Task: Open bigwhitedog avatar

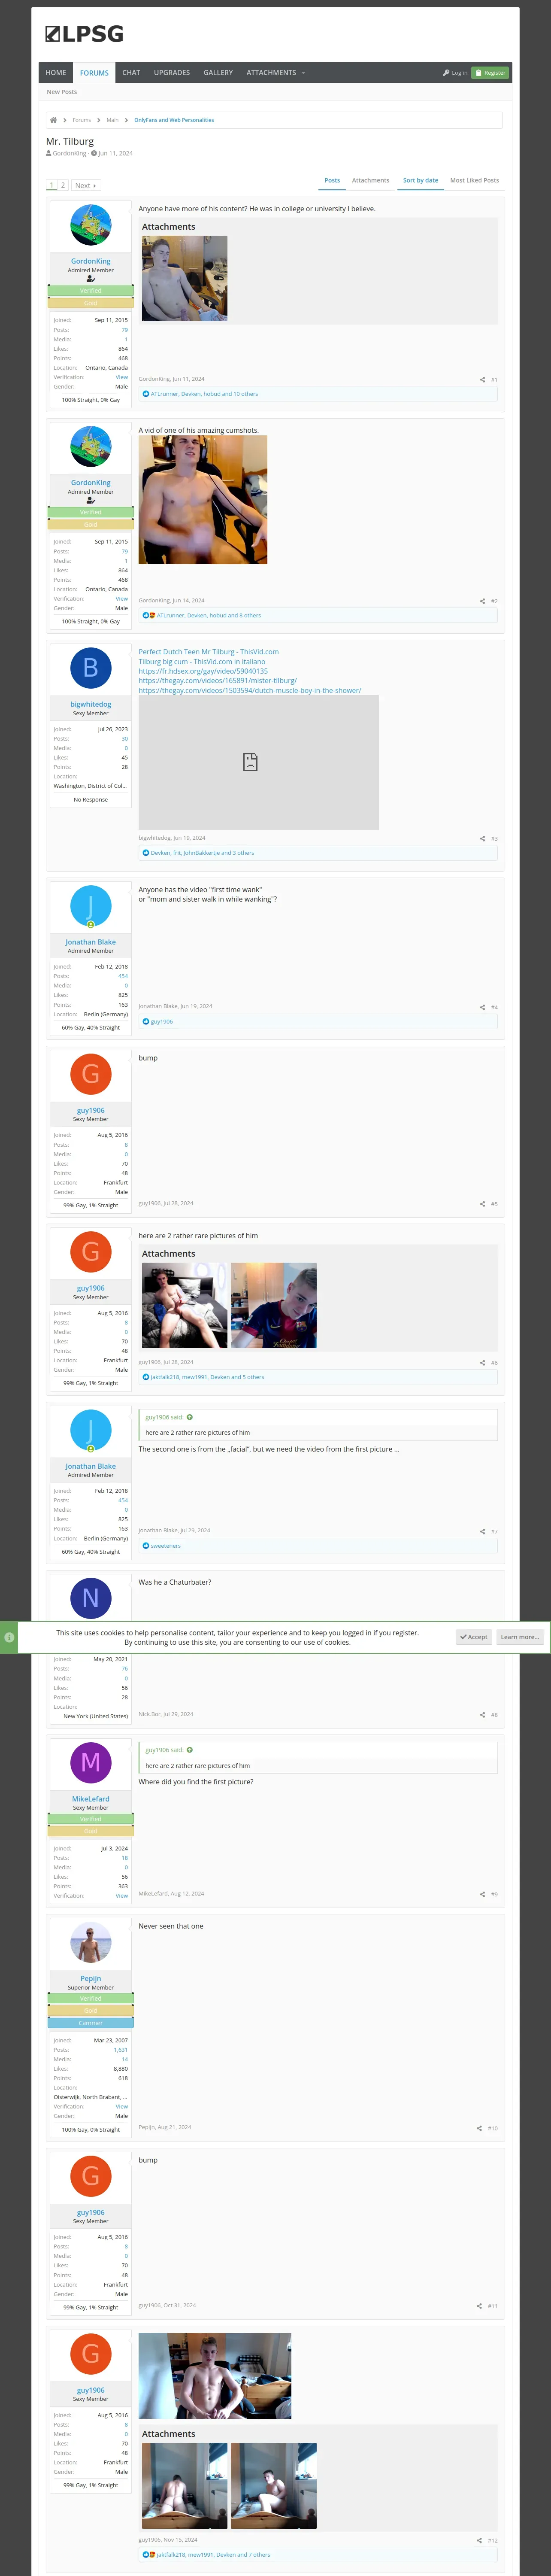Action: click(91, 668)
